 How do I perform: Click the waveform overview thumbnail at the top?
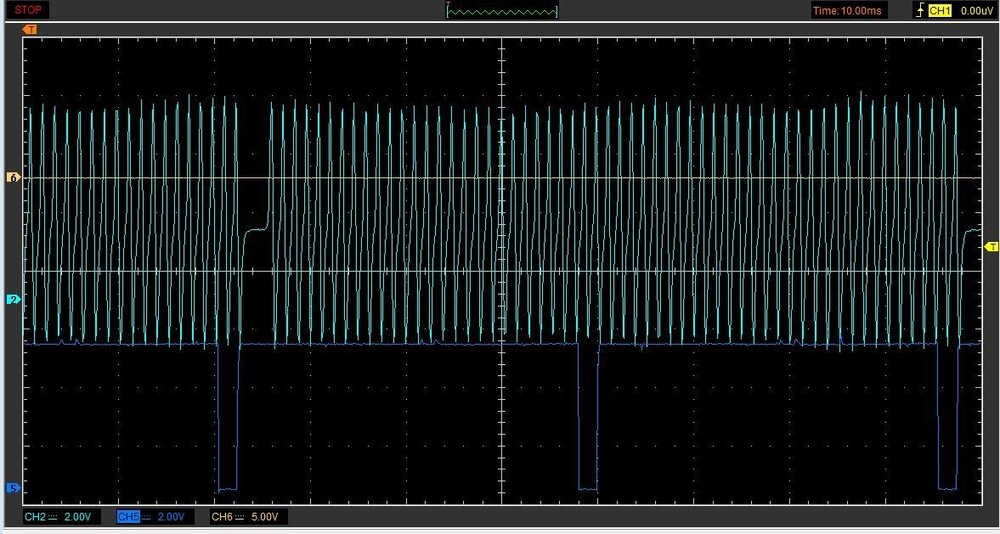(503, 11)
